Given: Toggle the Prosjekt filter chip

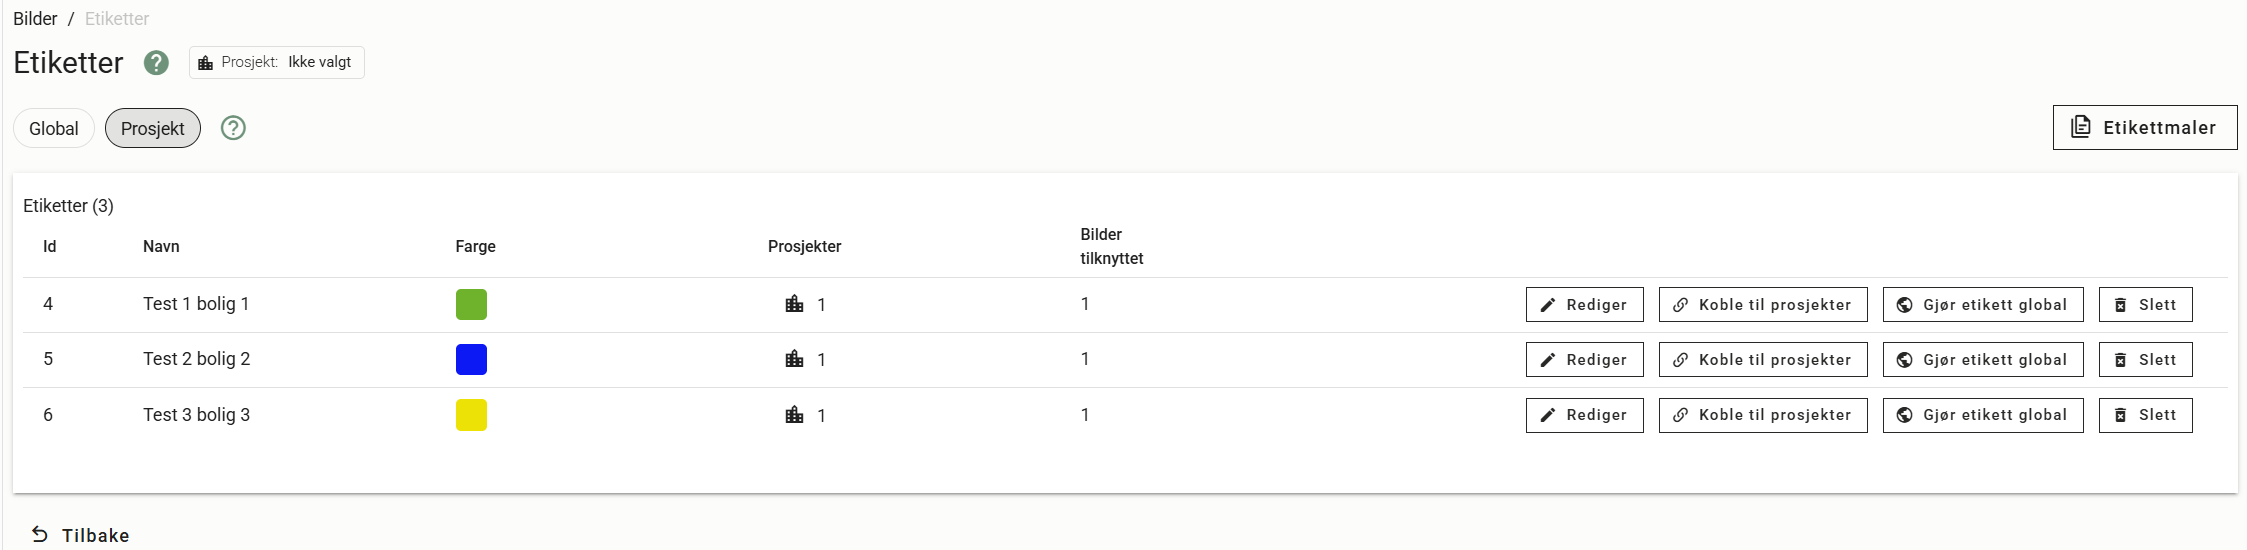Looking at the screenshot, I should 153,128.
